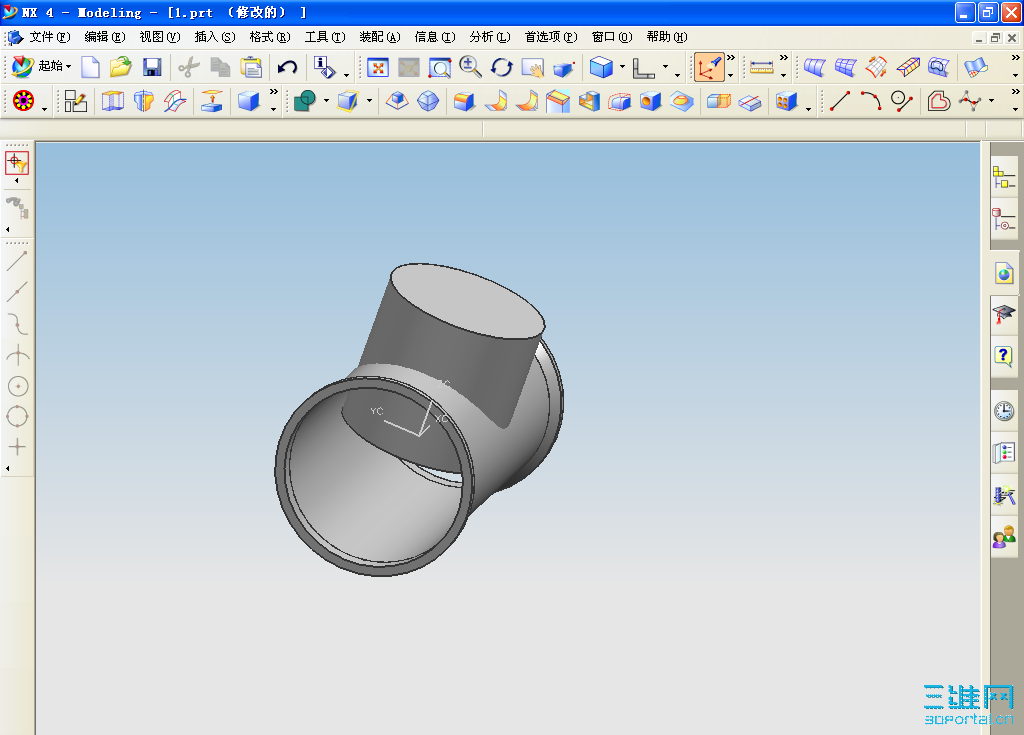Screen dimensions: 1024x735
Task: Open the Help question-mark side tab
Action: pyautogui.click(x=1004, y=357)
